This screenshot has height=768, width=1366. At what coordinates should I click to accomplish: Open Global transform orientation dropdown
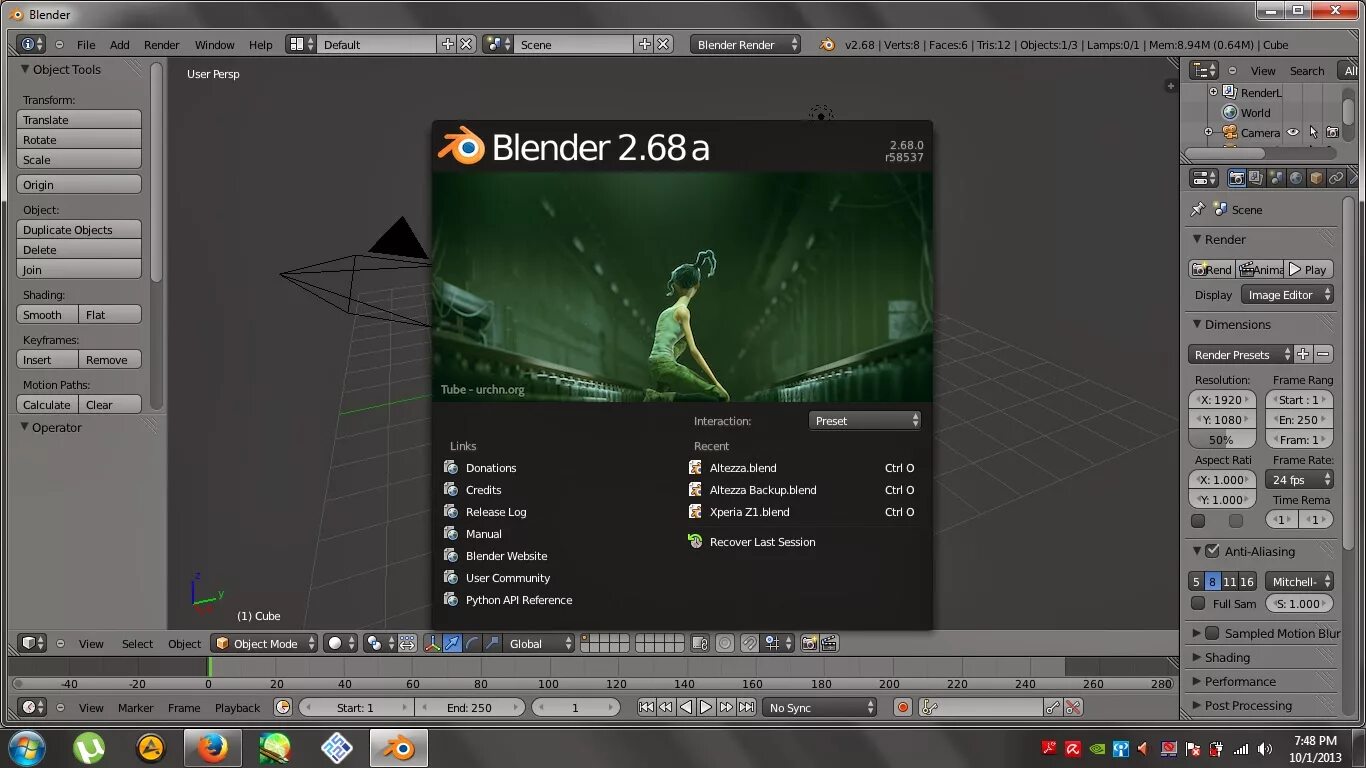pos(541,643)
